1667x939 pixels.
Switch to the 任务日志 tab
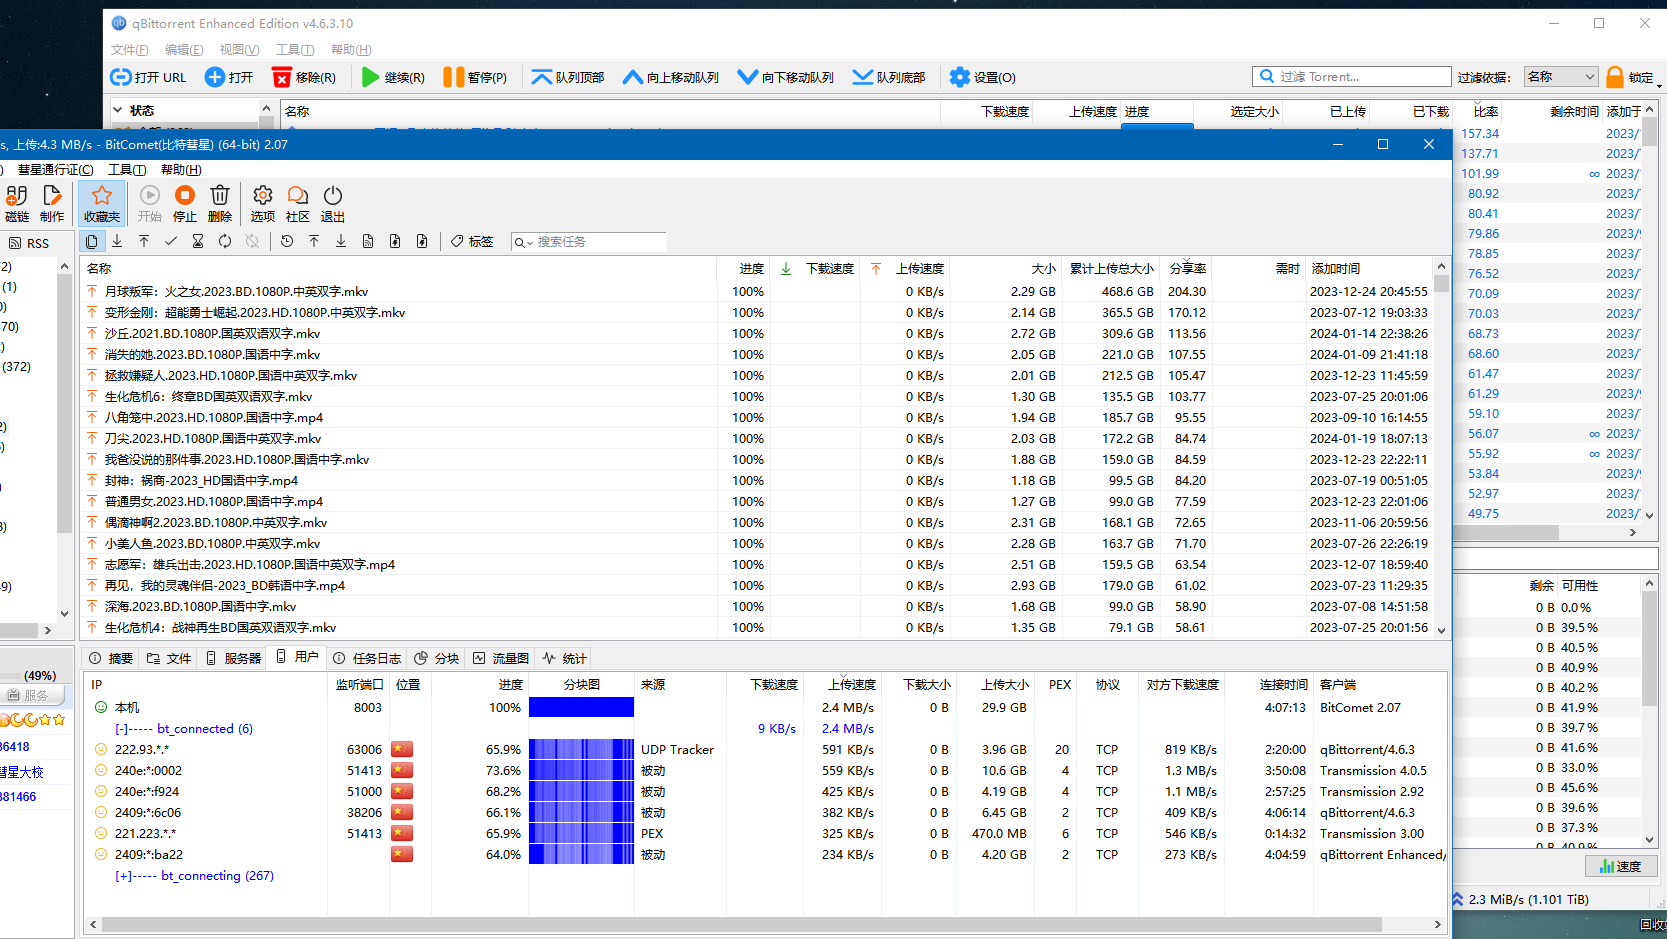click(368, 658)
